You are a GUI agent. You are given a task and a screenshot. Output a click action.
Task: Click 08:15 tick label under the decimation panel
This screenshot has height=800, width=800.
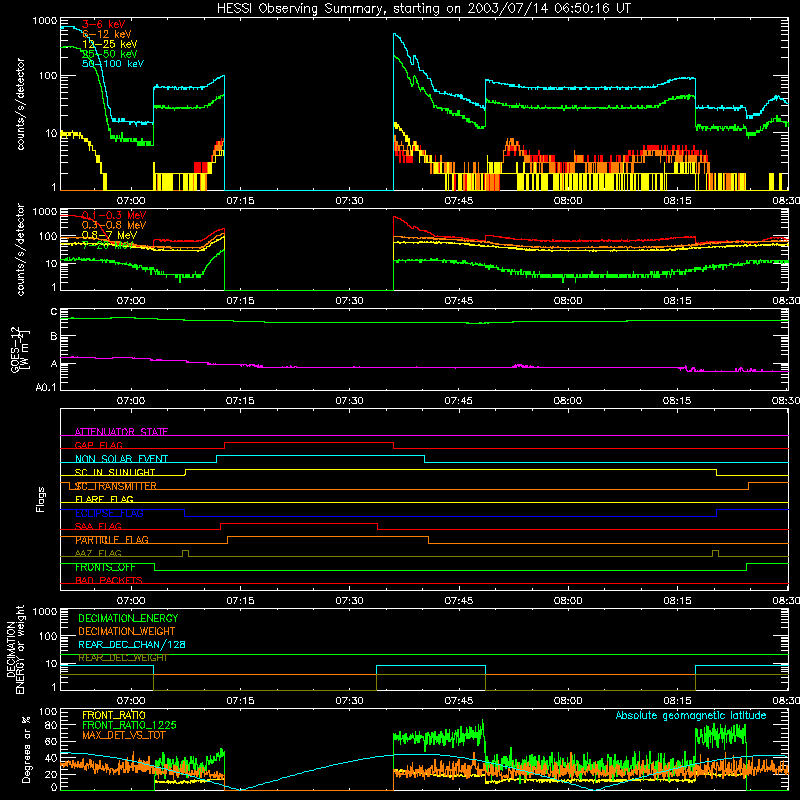coord(677,701)
